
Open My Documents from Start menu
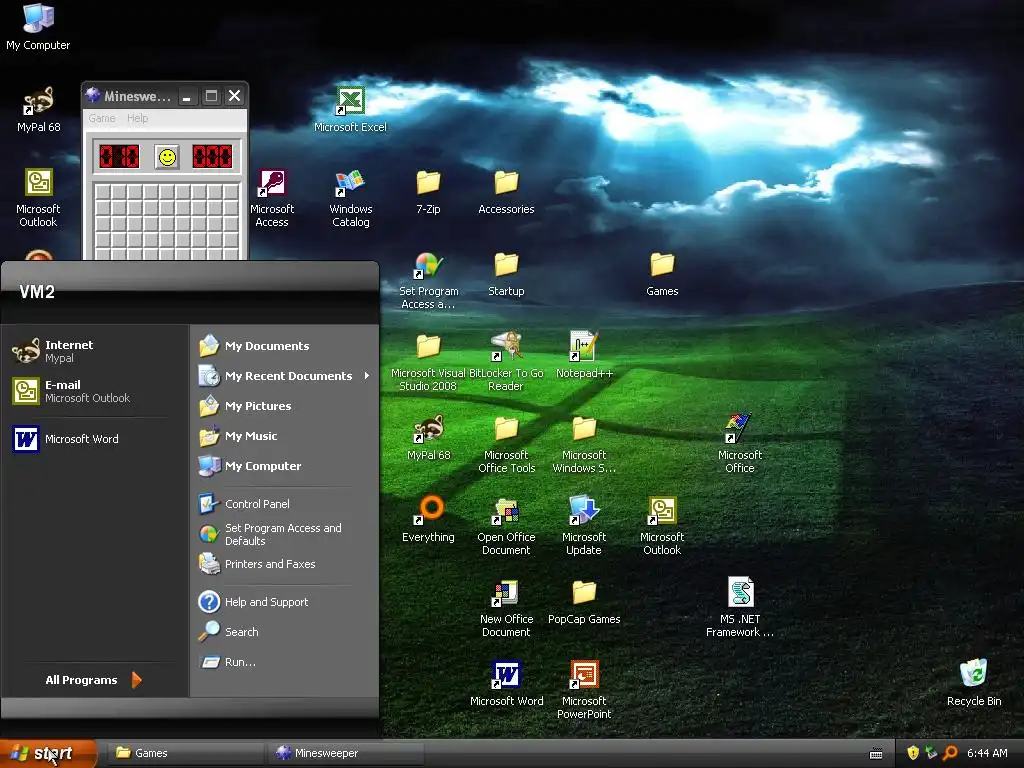coord(285,345)
